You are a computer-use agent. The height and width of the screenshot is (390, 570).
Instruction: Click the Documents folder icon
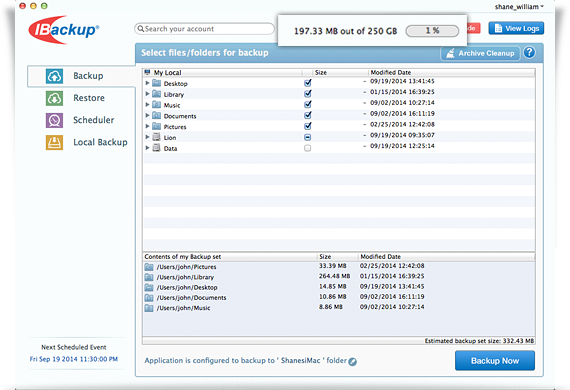(156, 116)
